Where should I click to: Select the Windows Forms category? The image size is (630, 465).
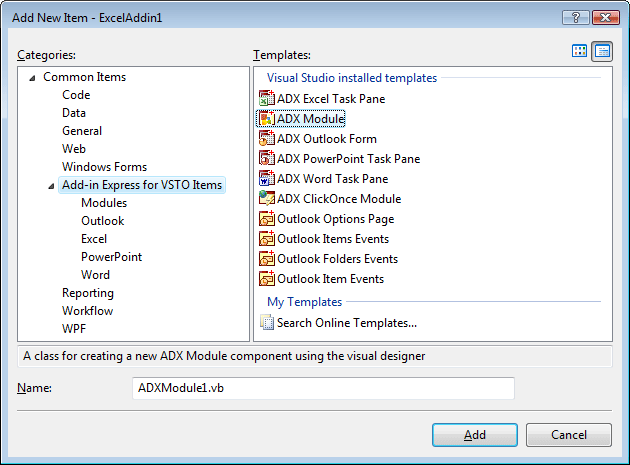tap(104, 167)
